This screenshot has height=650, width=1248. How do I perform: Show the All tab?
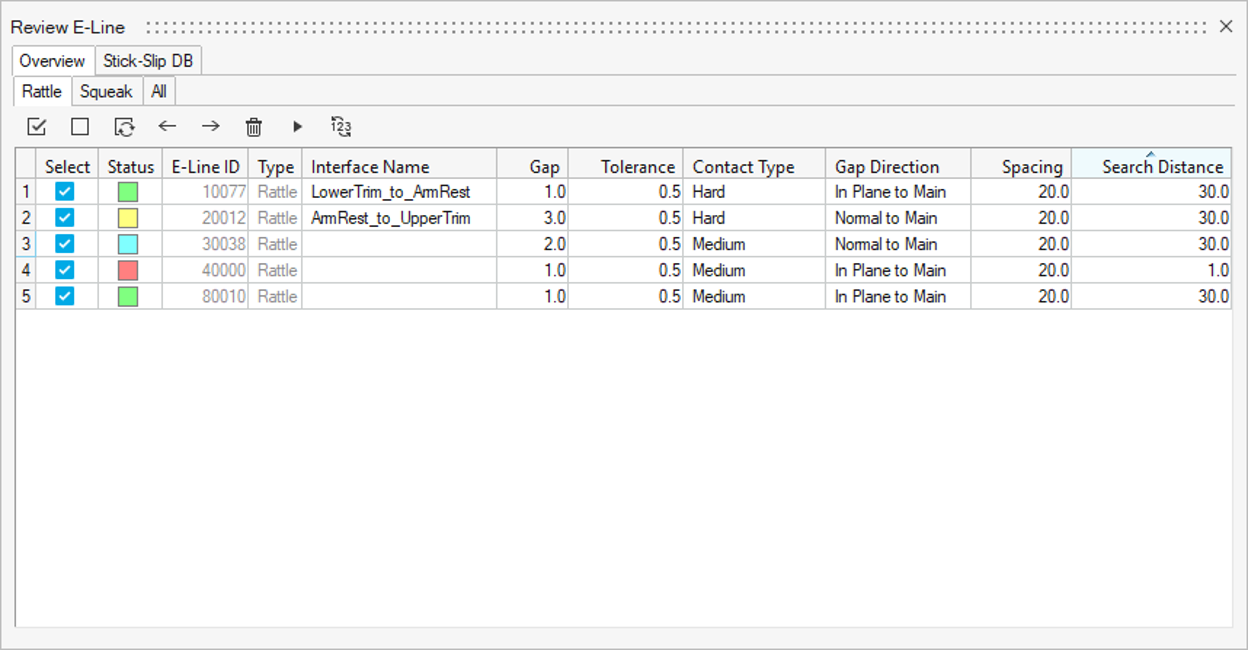click(159, 92)
